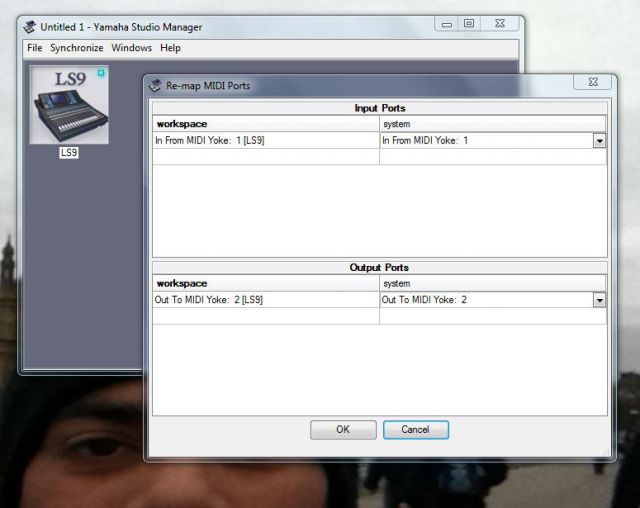
Task: Open the Synchronize menu
Action: pyautogui.click(x=77, y=48)
